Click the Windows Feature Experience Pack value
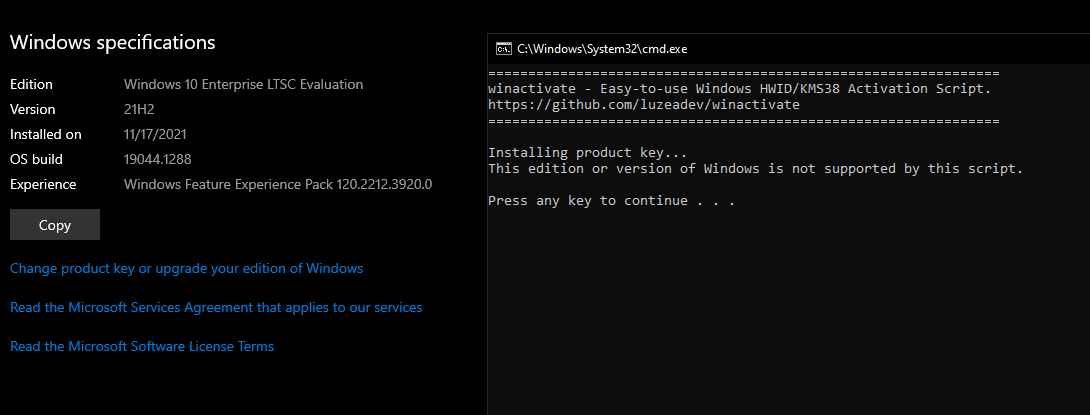Screen dimensions: 1090x415 [277, 184]
